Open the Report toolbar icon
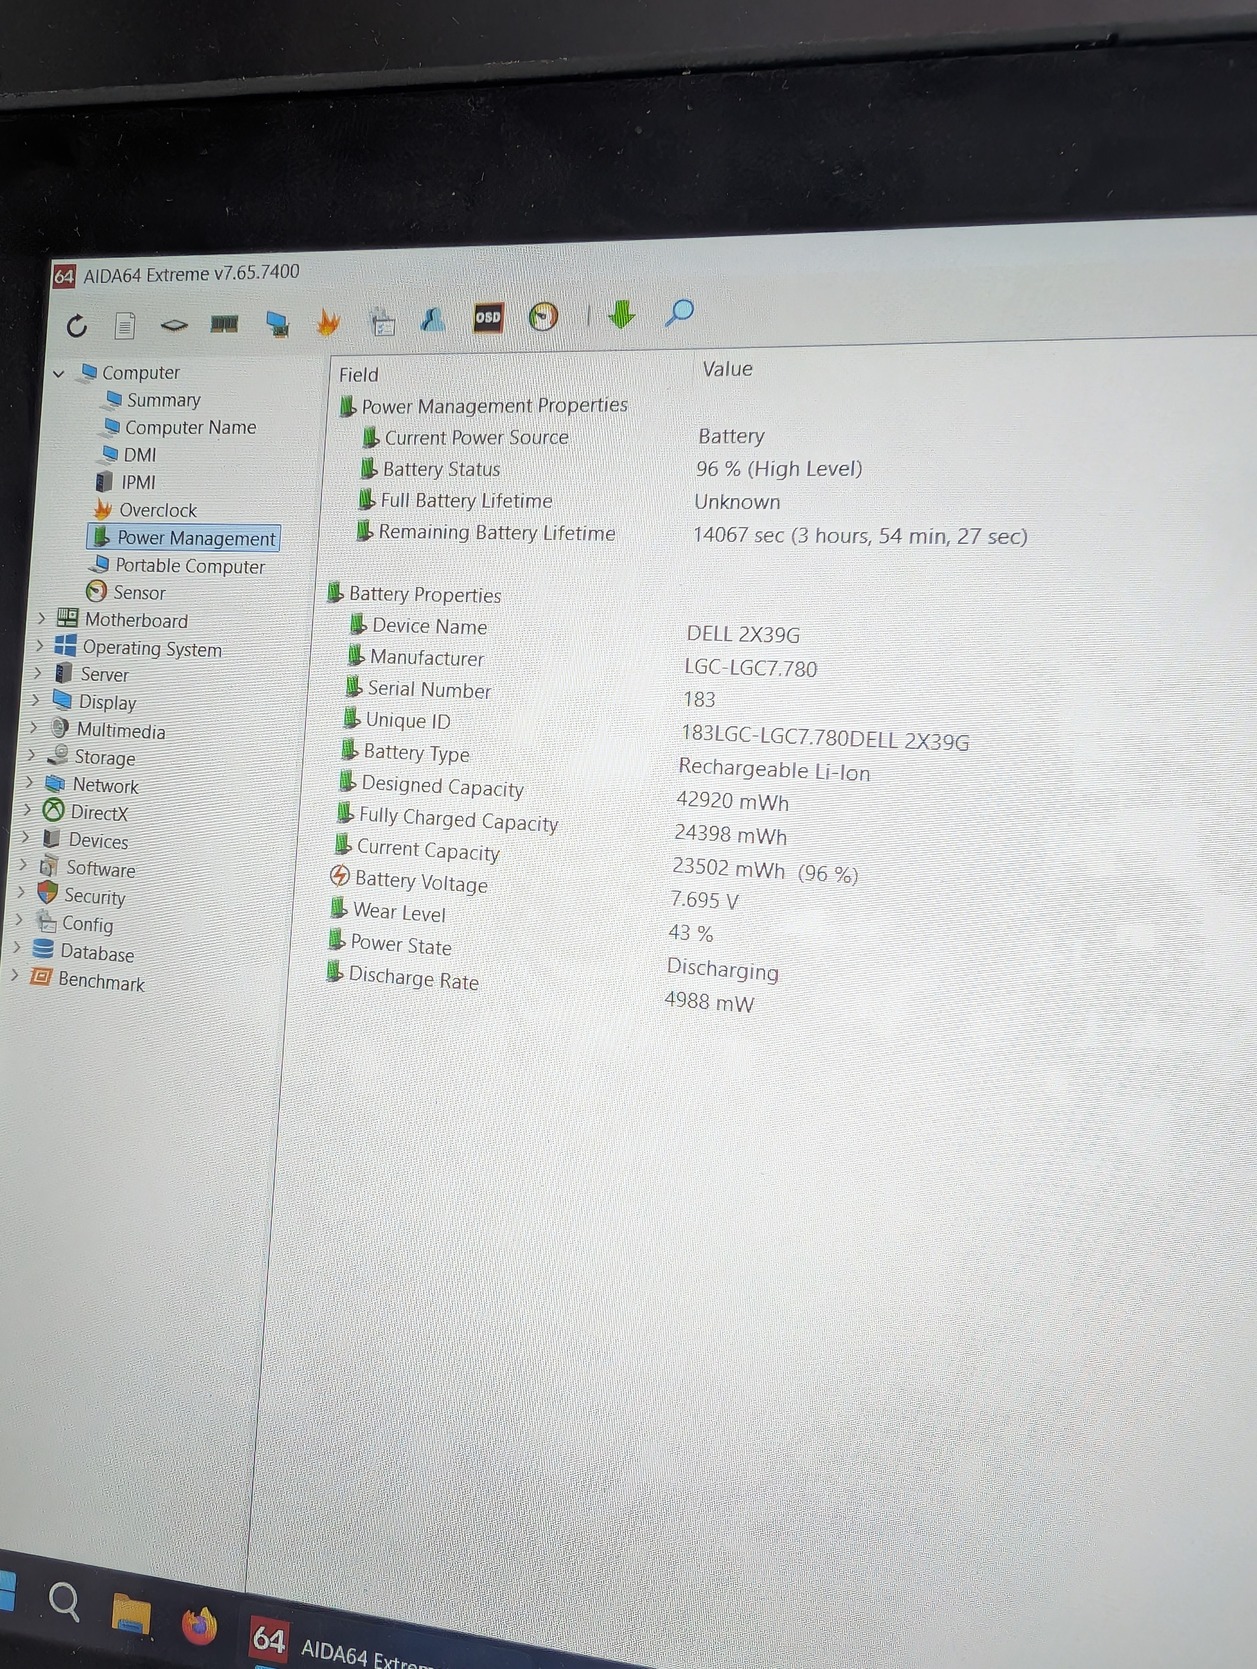This screenshot has width=1257, height=1669. [125, 325]
